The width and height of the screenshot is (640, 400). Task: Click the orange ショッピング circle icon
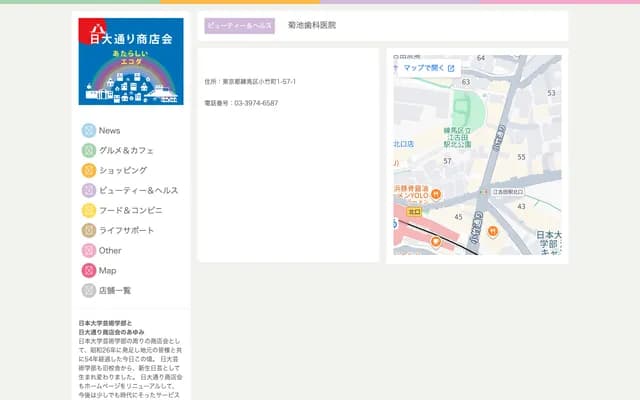pos(89,170)
